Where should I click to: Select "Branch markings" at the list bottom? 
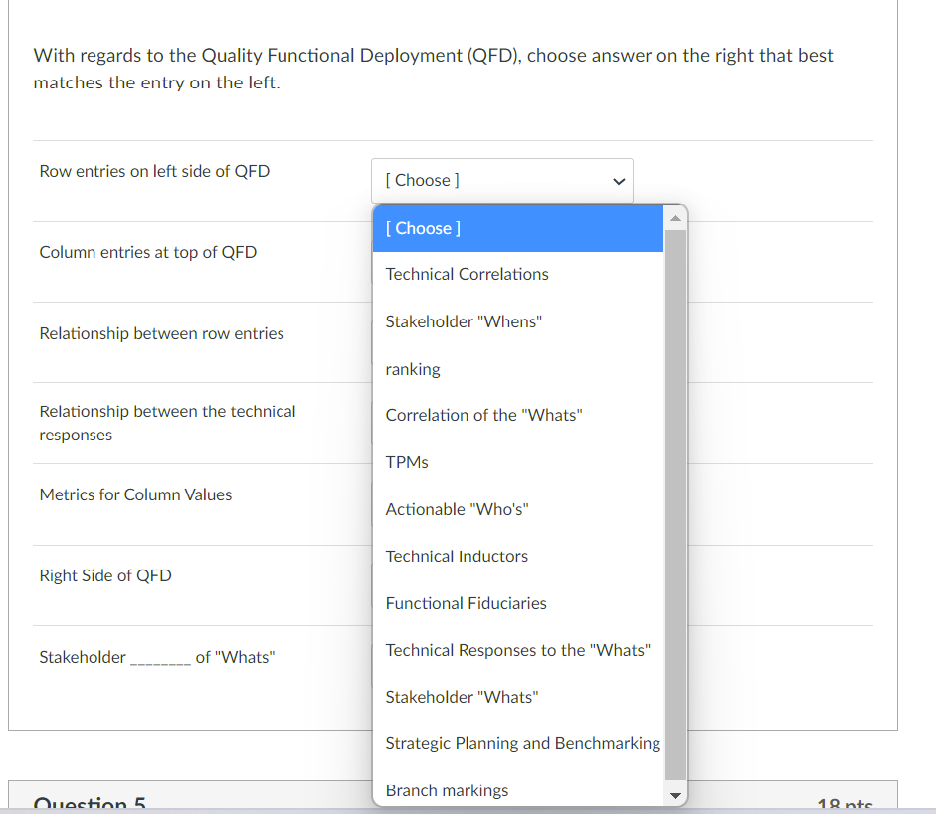click(447, 789)
